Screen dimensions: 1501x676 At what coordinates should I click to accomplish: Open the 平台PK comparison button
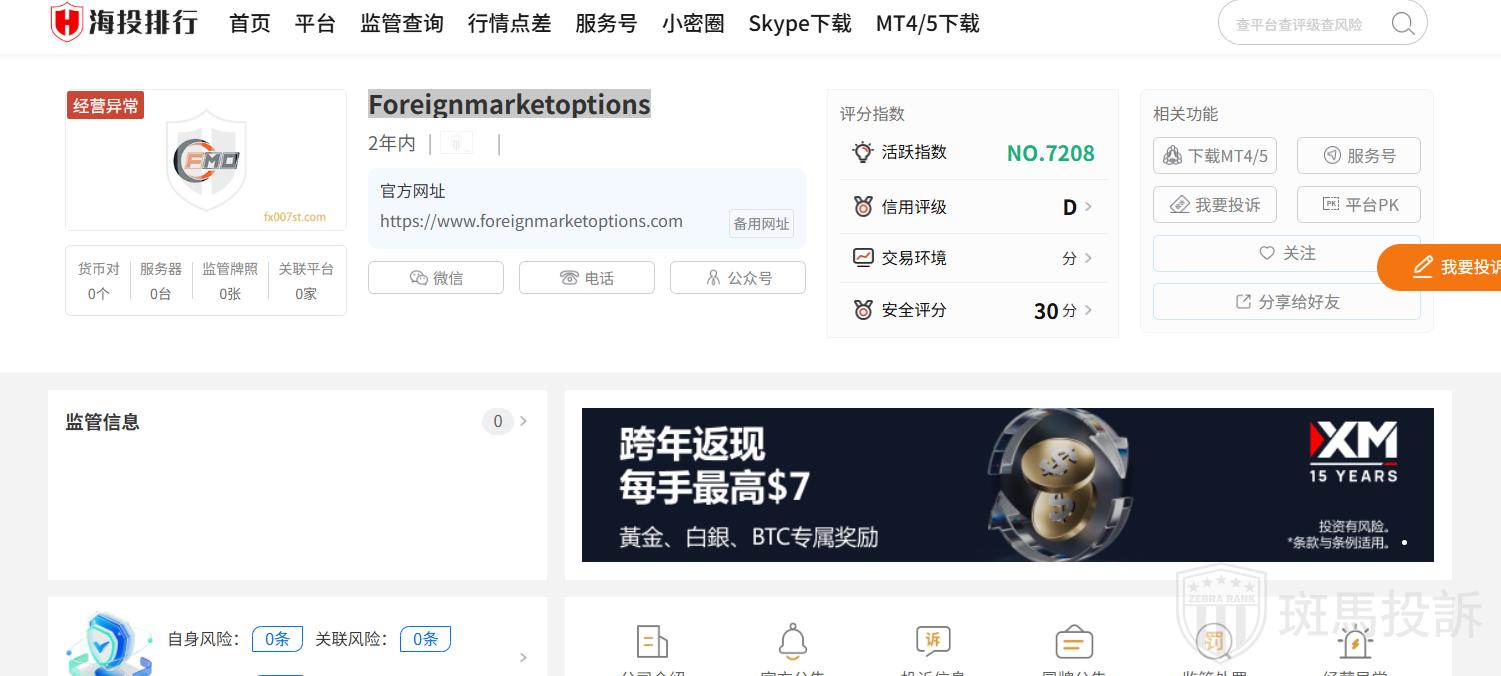click(x=1358, y=205)
